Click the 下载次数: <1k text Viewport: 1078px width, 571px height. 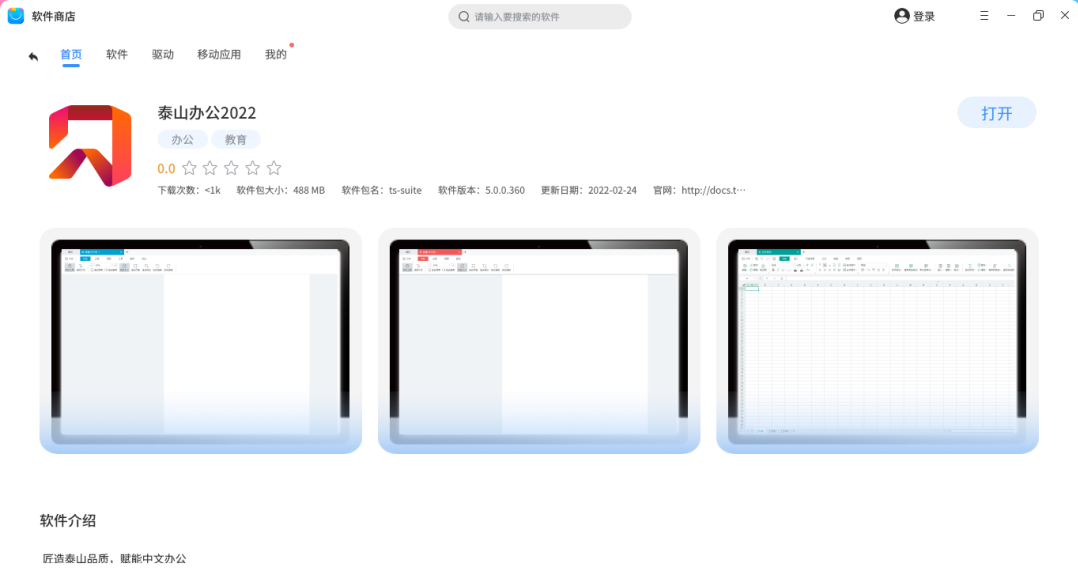189,190
